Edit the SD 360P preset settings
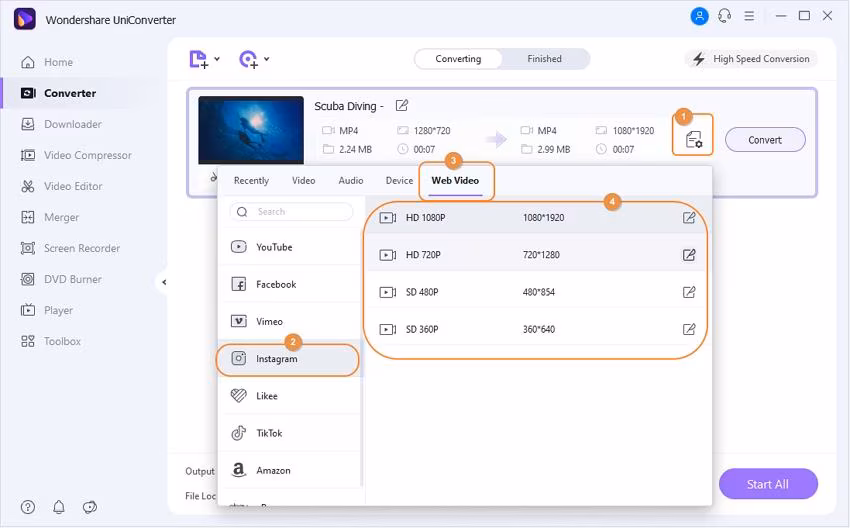 click(688, 329)
